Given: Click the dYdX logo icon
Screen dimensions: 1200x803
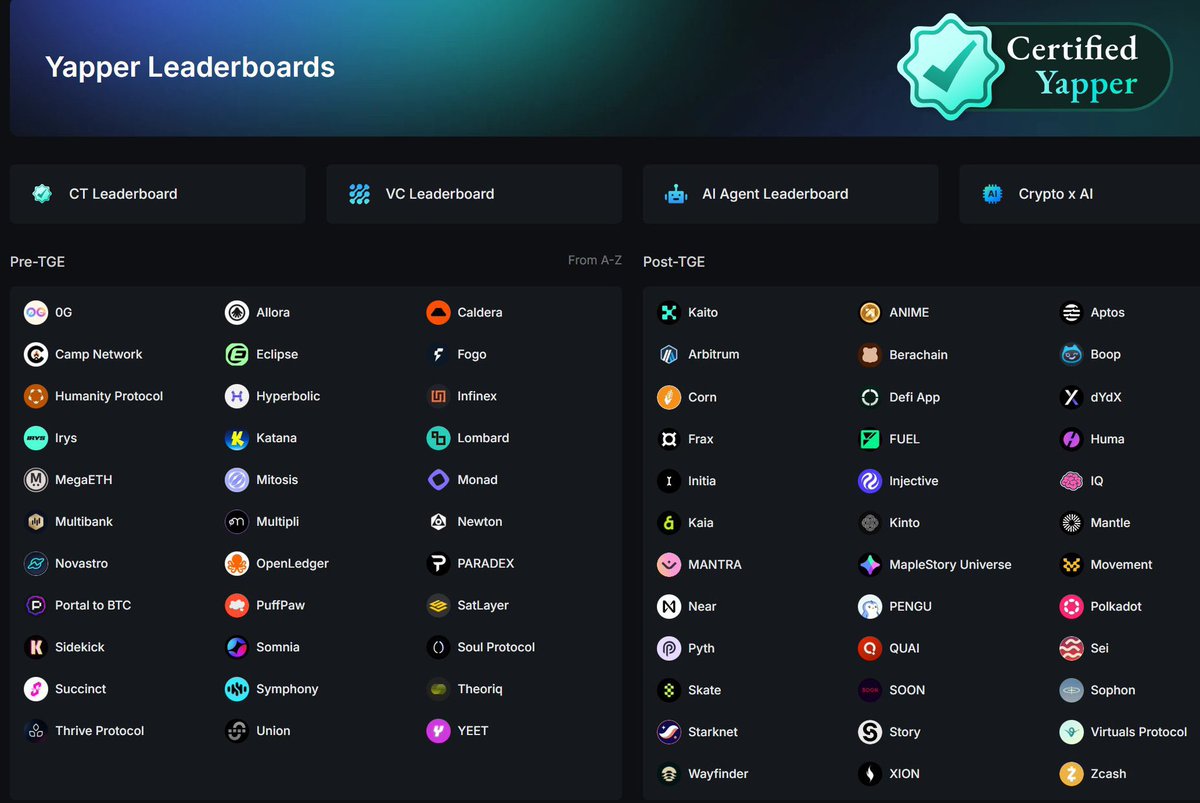Looking at the screenshot, I should [1072, 397].
